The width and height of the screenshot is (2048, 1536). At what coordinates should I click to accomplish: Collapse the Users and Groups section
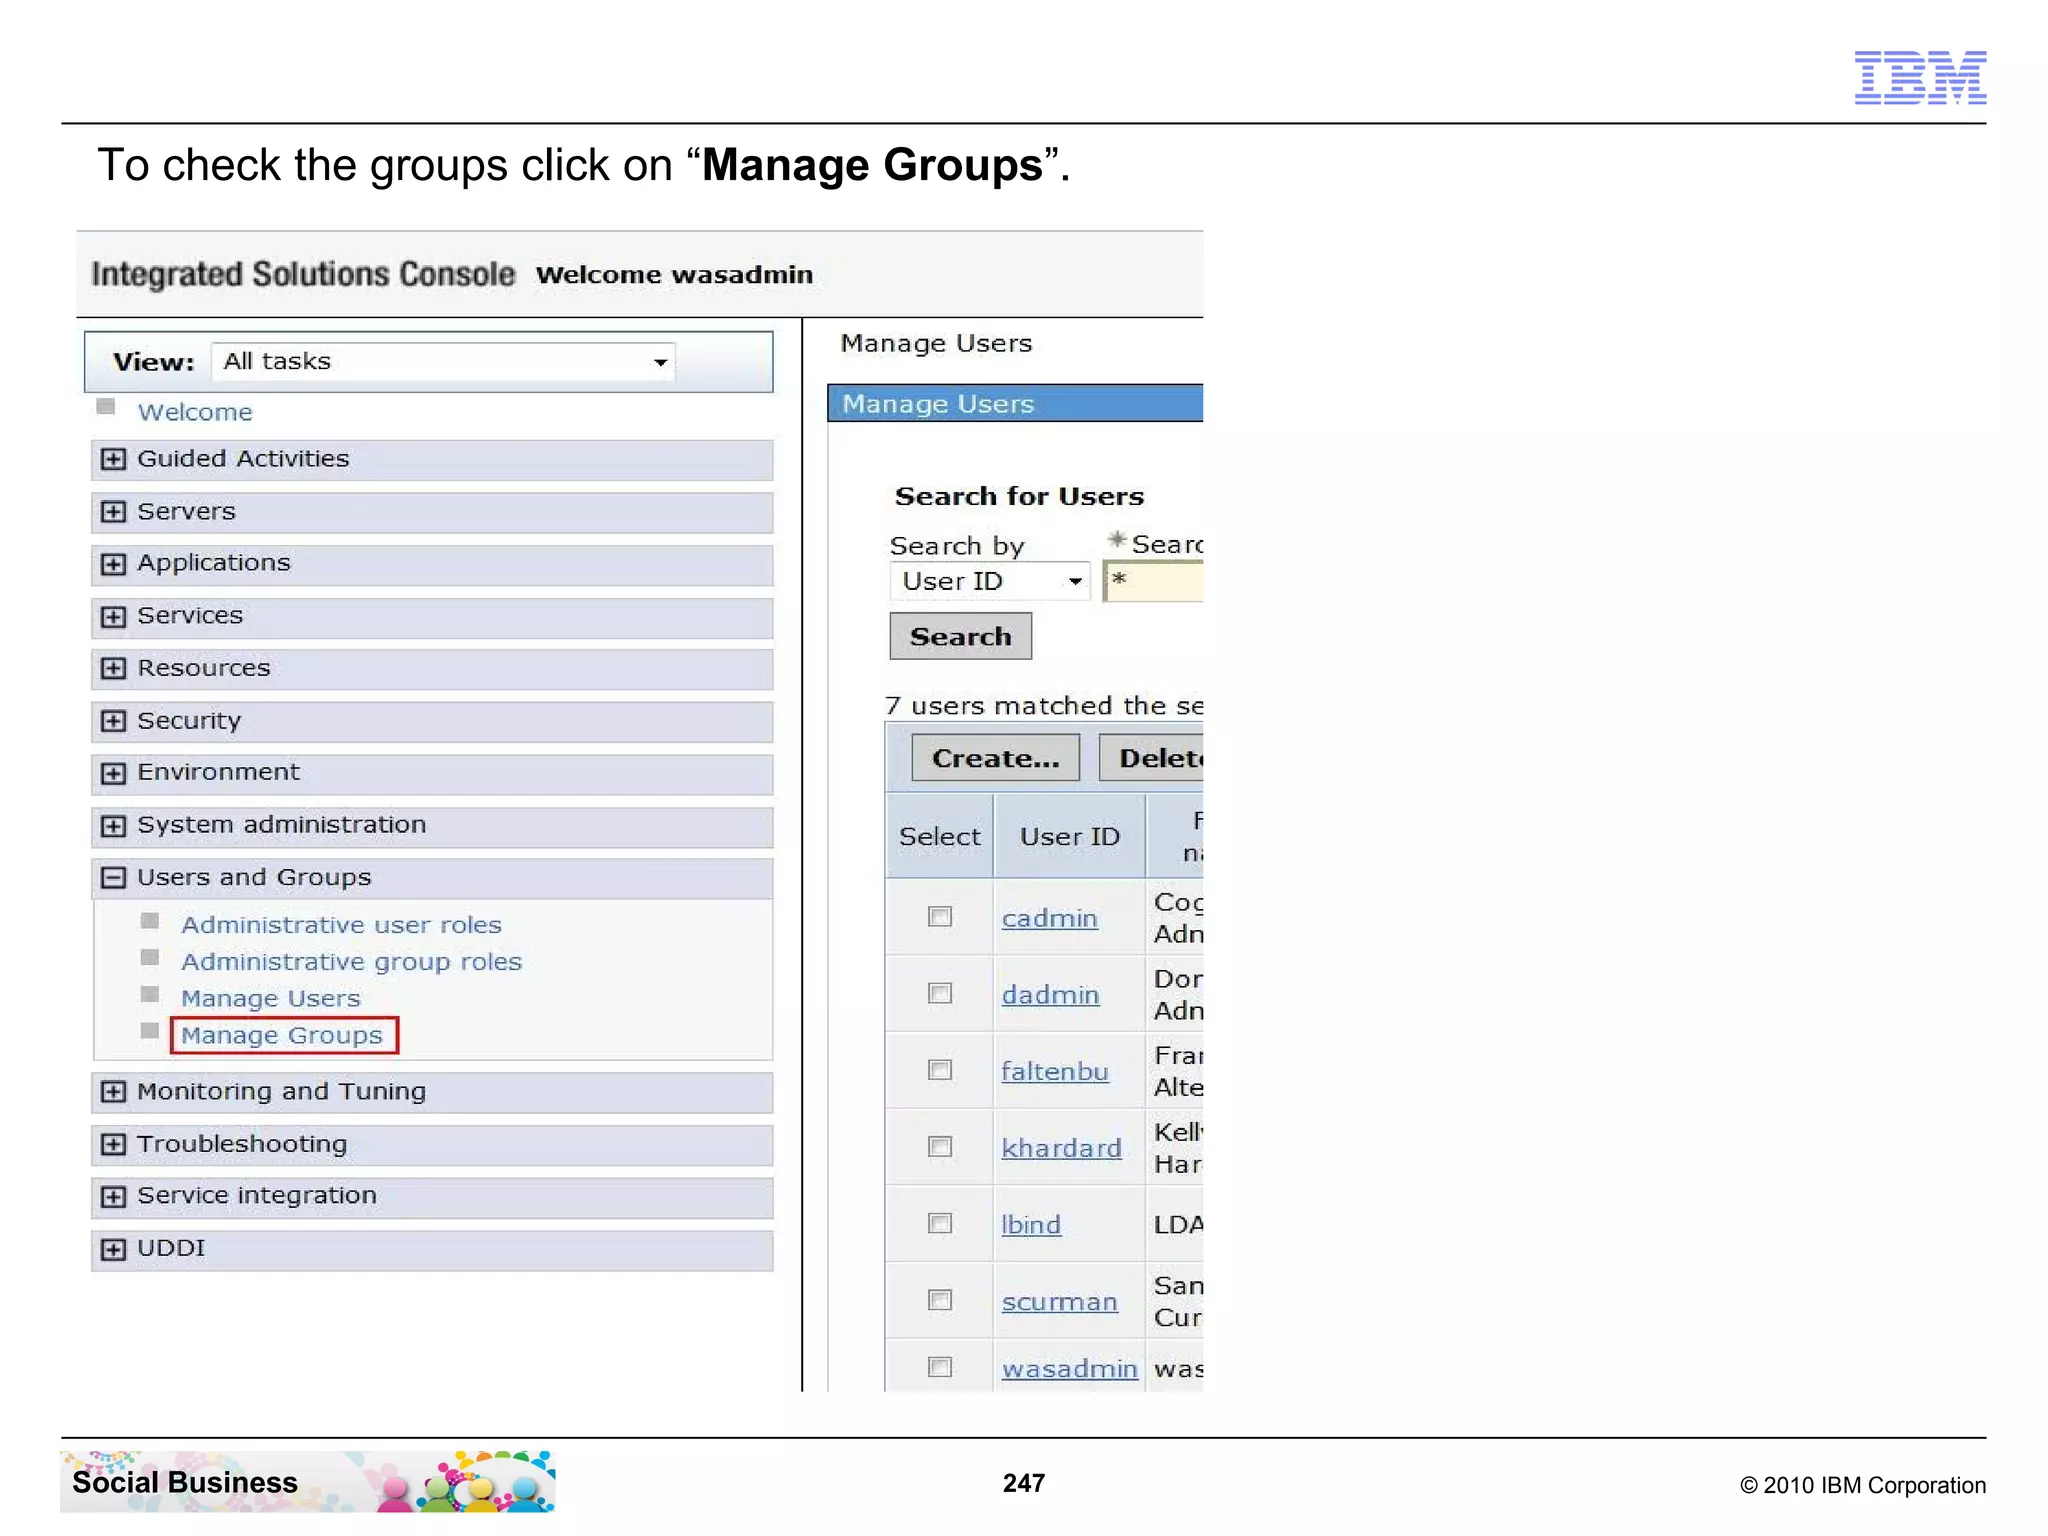pos(114,878)
